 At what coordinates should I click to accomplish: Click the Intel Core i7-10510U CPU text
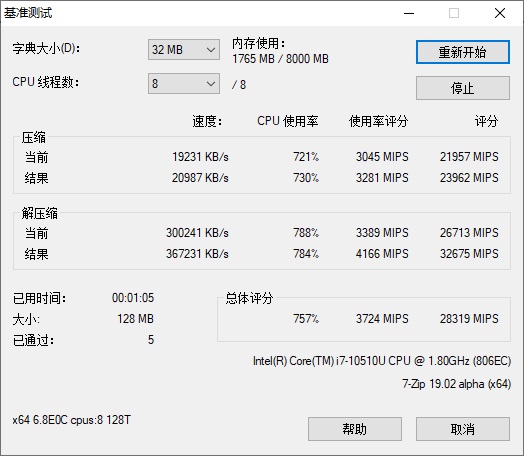382,361
